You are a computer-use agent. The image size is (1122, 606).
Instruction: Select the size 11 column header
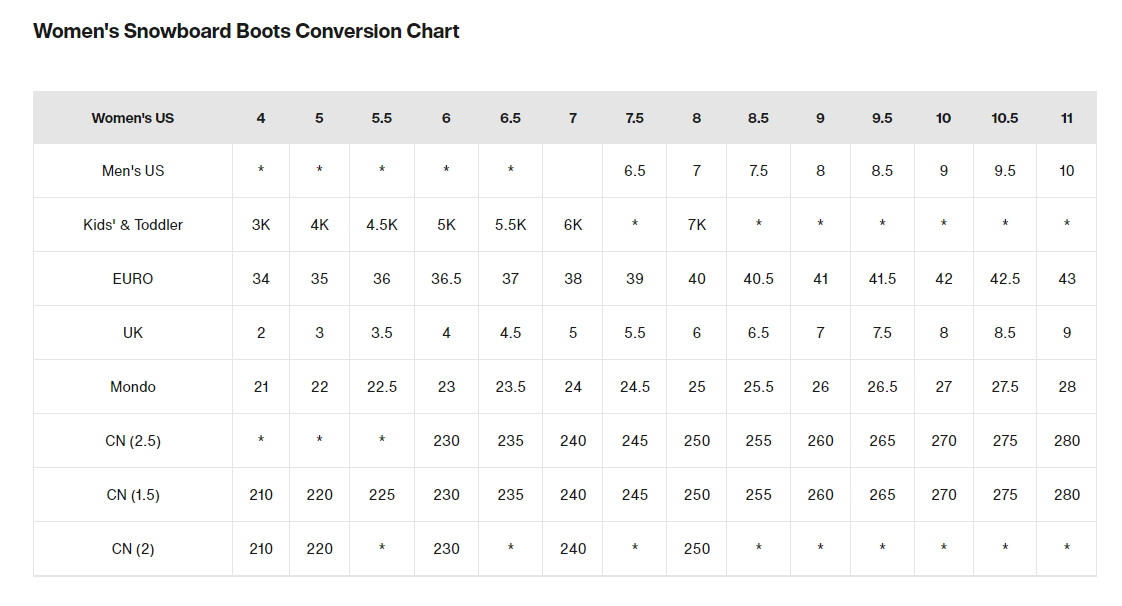(1067, 118)
